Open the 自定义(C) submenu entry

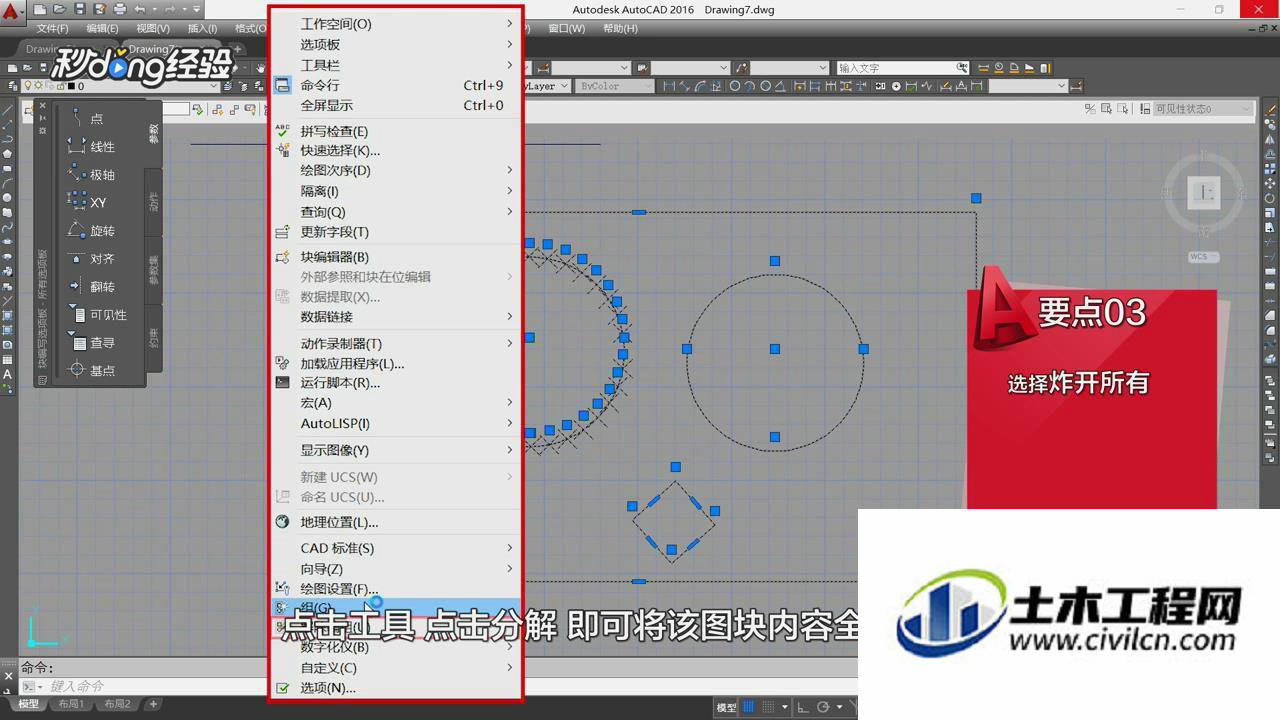[x=395, y=668]
